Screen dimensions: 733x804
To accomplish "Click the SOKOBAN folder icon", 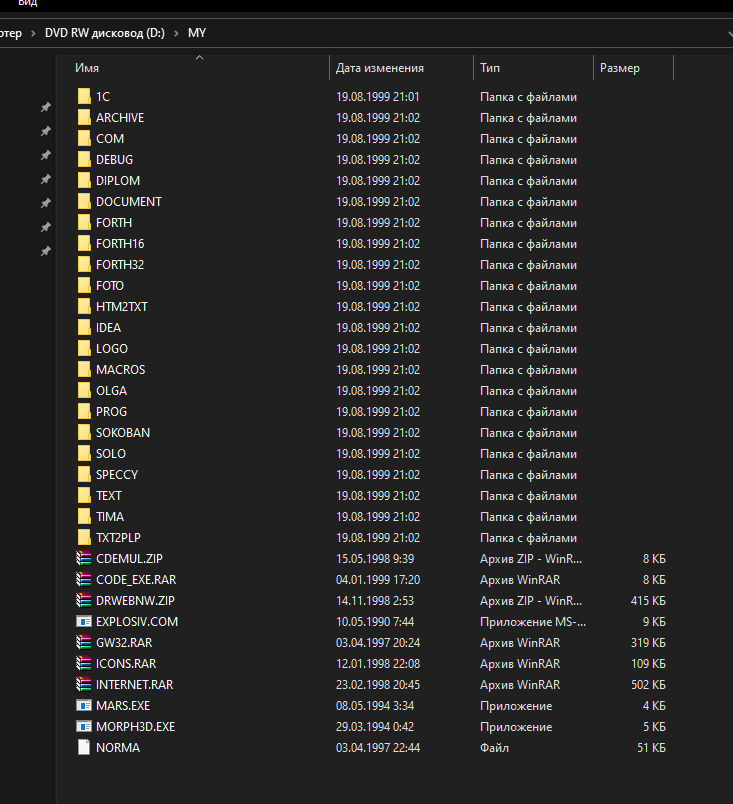I will [x=84, y=433].
